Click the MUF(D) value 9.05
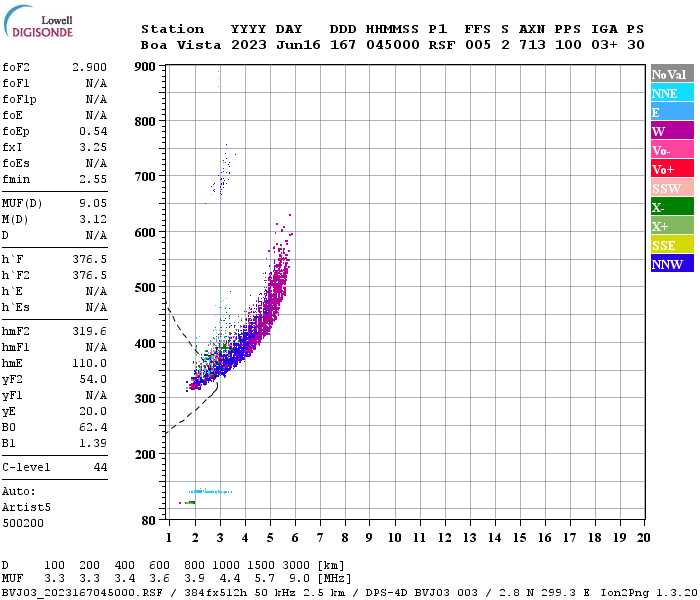The image size is (700, 600). 93,203
